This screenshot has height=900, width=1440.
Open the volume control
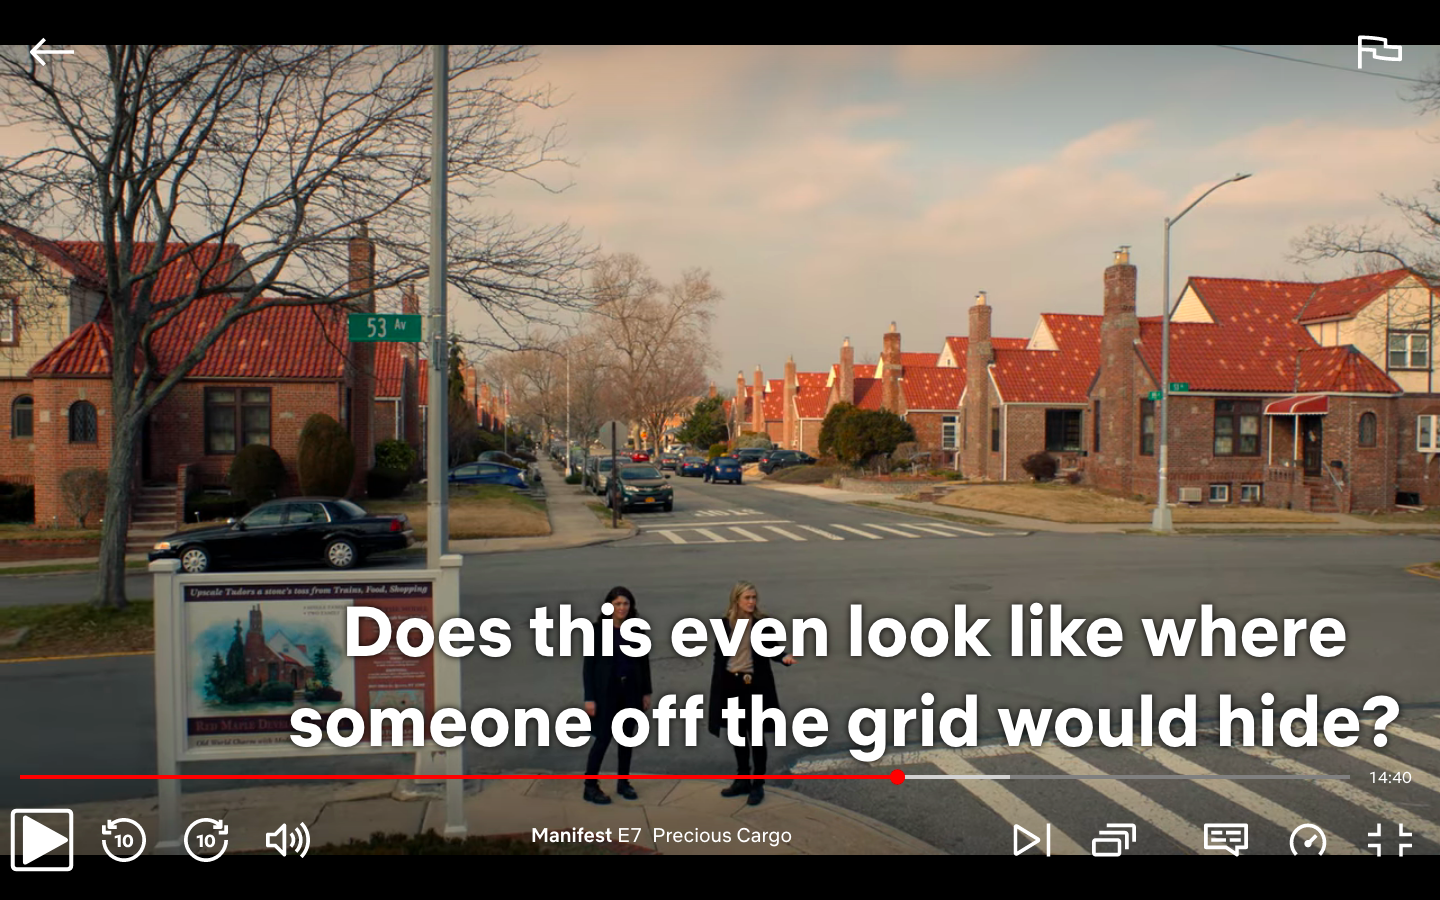tap(288, 840)
